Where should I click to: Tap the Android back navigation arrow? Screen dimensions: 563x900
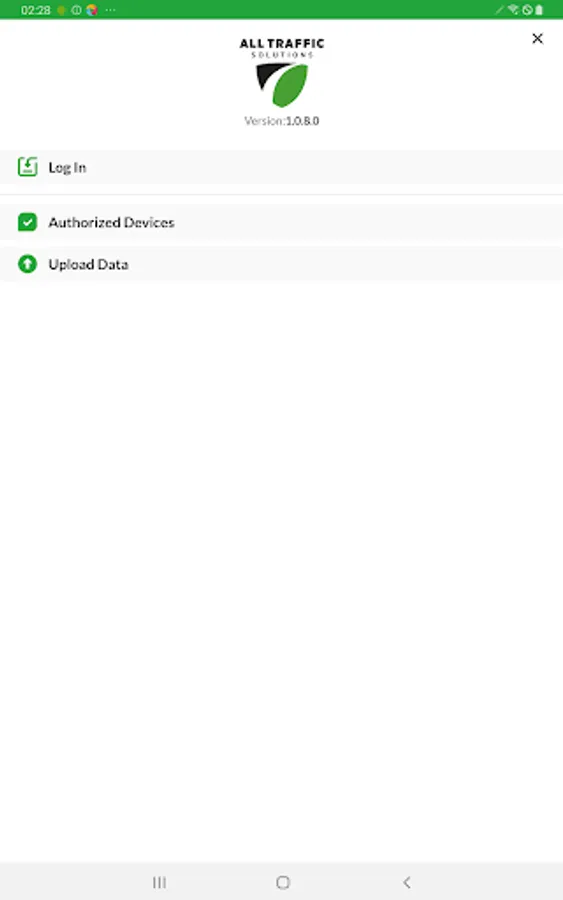[406, 882]
